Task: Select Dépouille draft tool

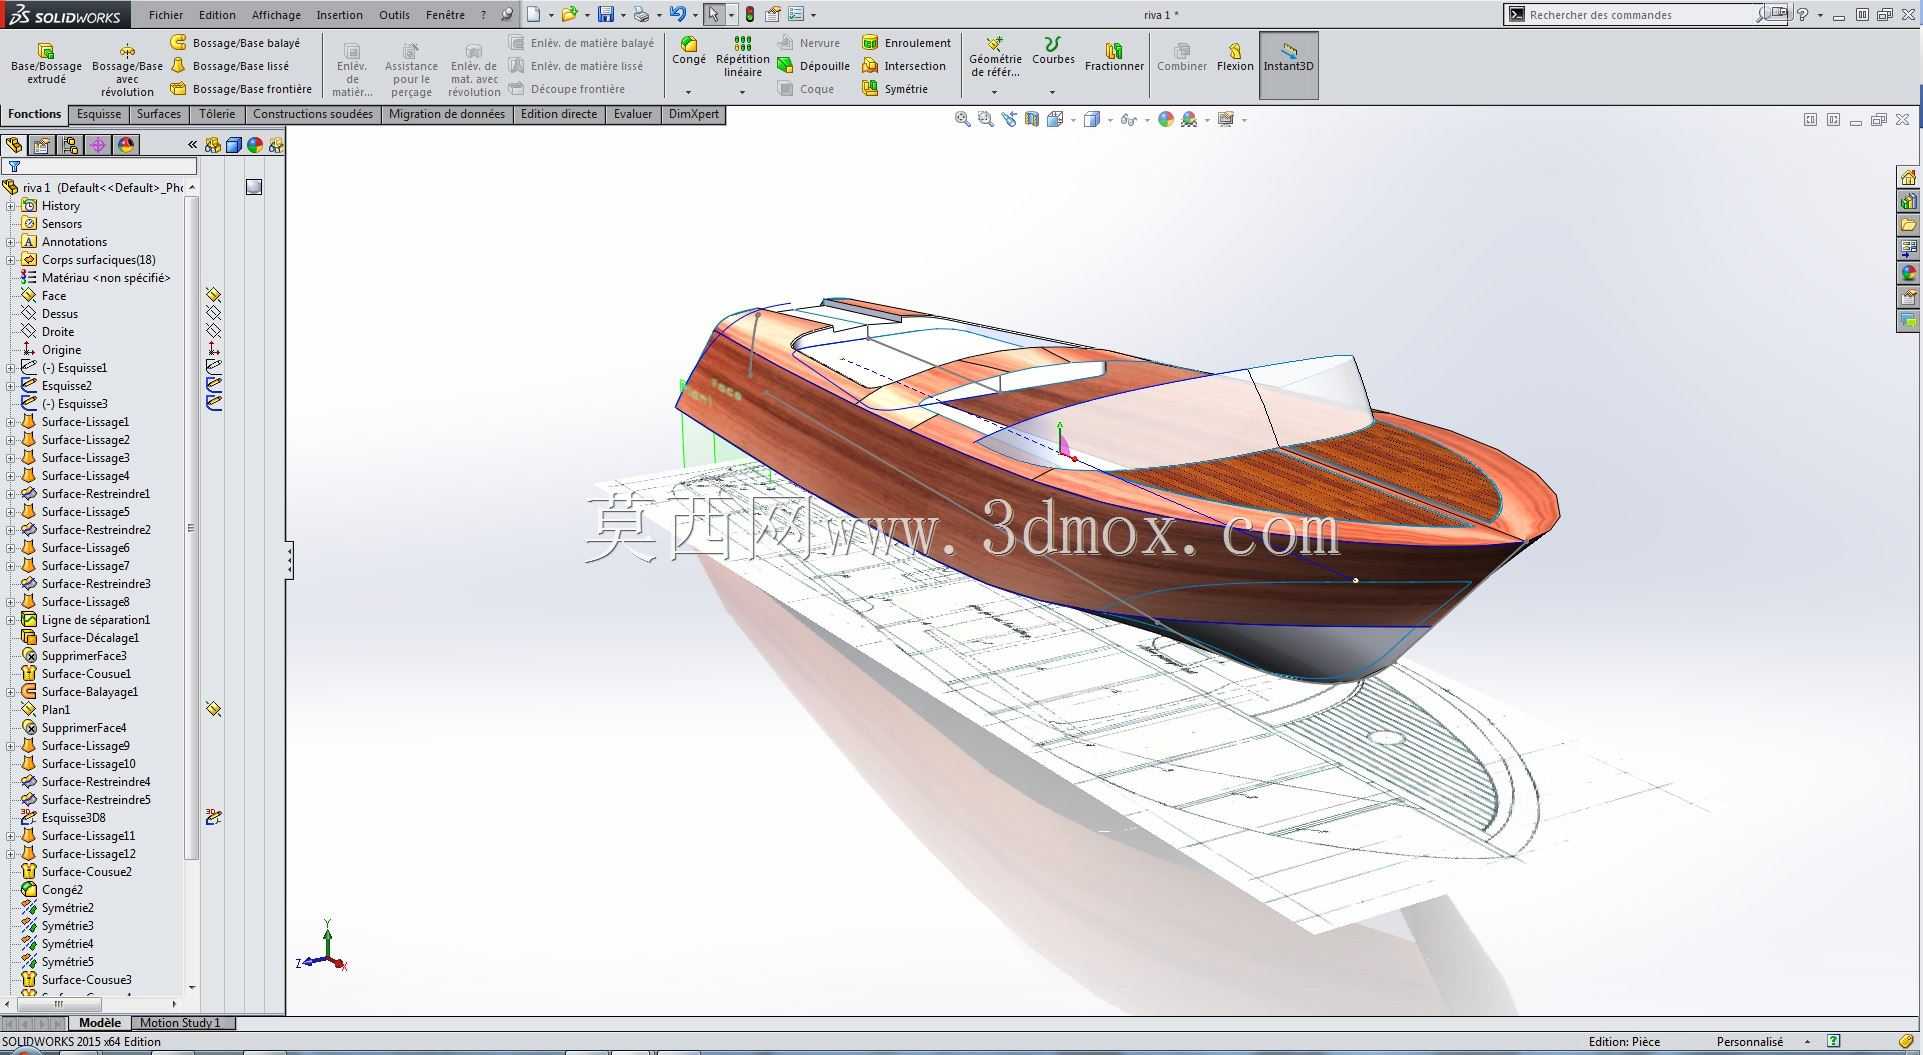Action: tap(813, 66)
